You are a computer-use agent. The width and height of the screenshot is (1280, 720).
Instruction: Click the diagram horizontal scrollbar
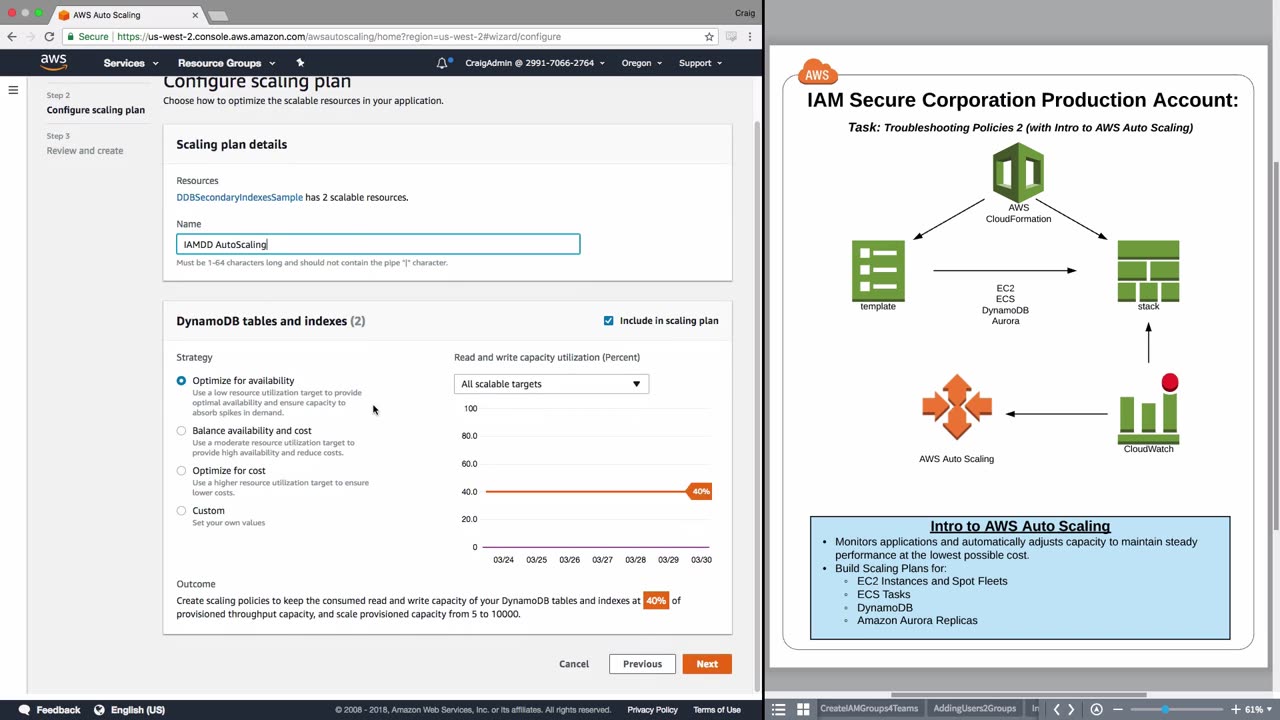tap(1018, 695)
